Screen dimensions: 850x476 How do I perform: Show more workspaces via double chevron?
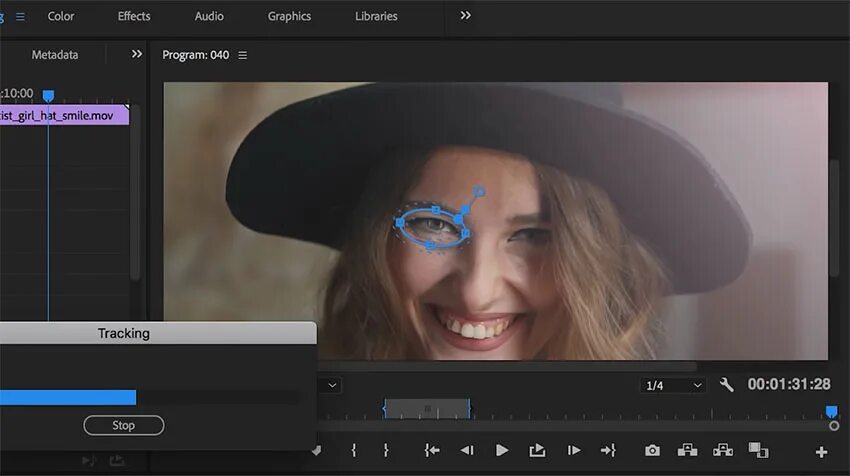[465, 16]
